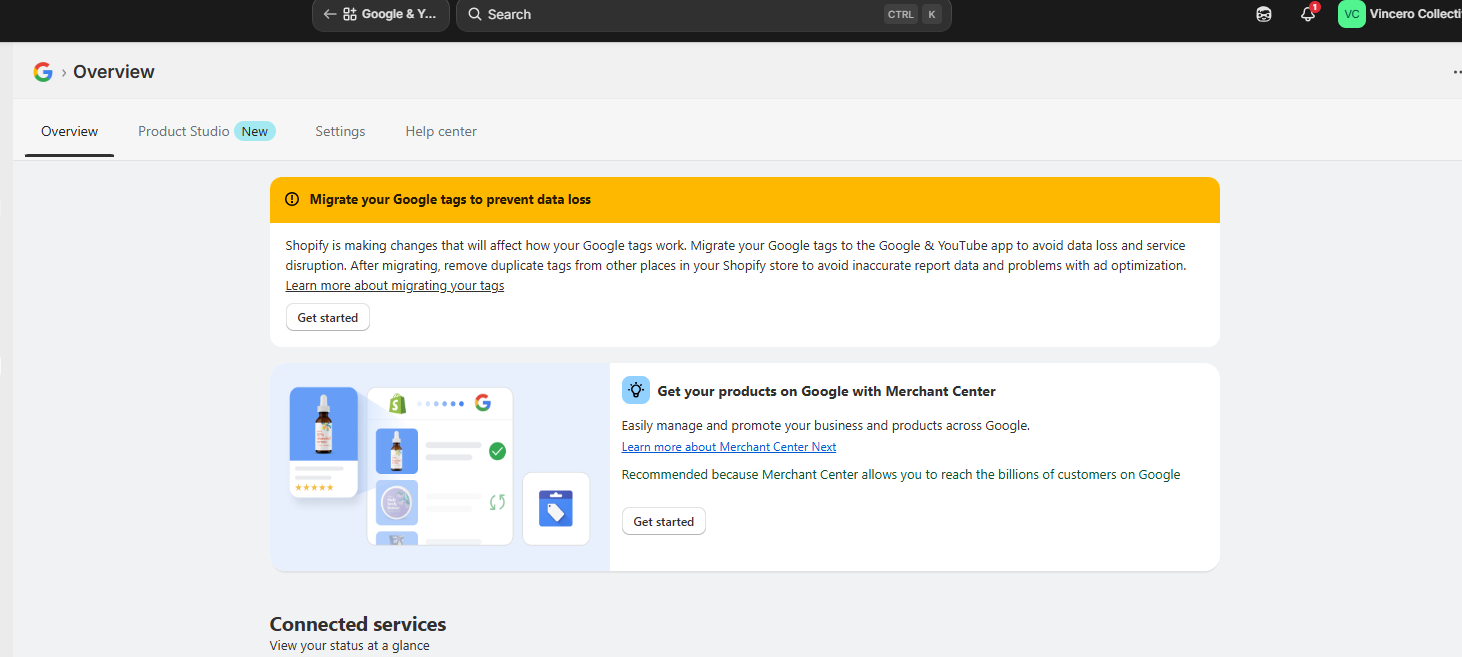Click Get started in the Migrate Google tags banner
This screenshot has width=1462, height=657.
click(328, 318)
